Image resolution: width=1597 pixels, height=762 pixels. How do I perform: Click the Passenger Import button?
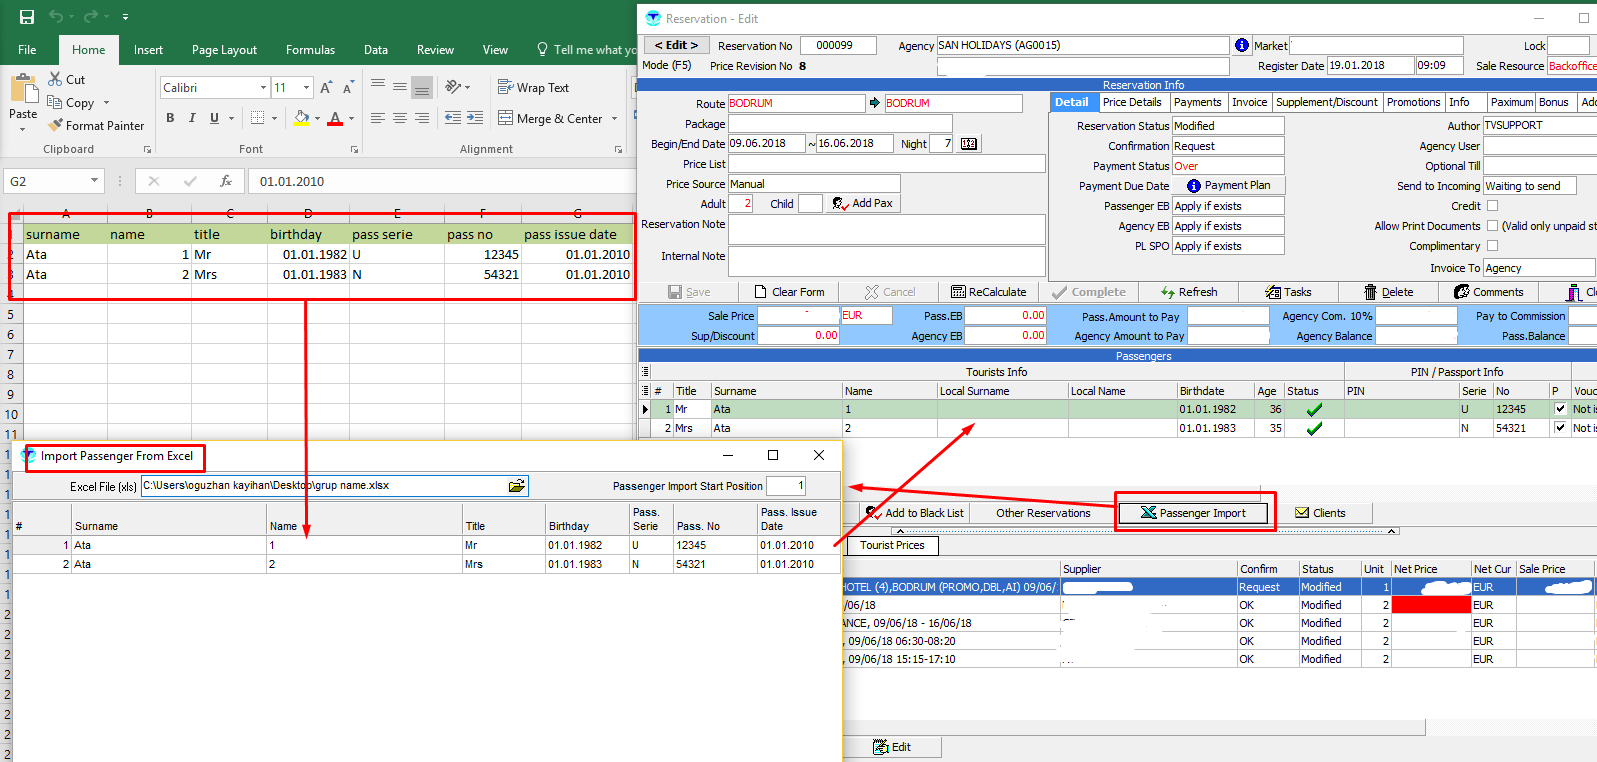point(1193,513)
